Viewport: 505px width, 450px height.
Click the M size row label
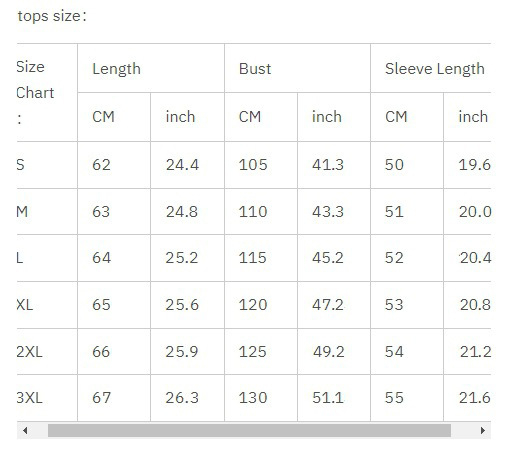point(22,211)
